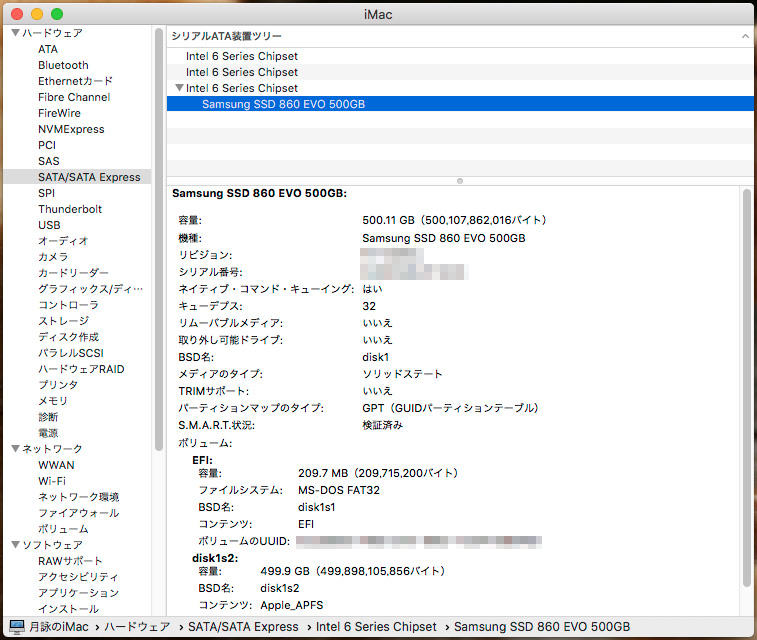Select プリンタ in the sidebar

[x=58, y=385]
